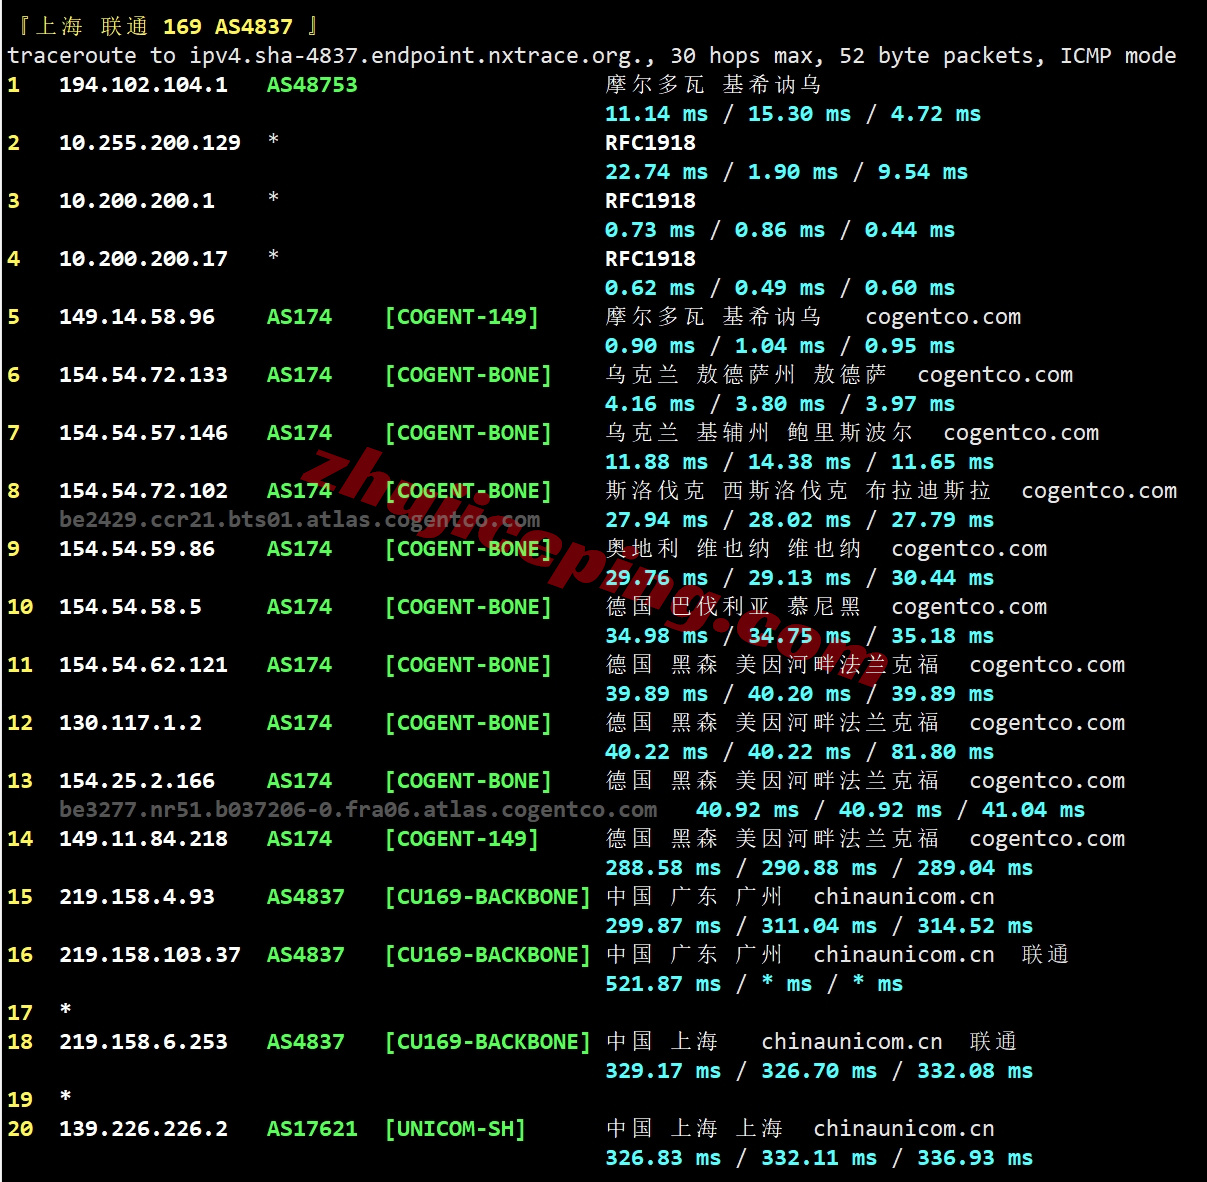
Task: Click AS17621 on hop 20
Action: 312,1129
